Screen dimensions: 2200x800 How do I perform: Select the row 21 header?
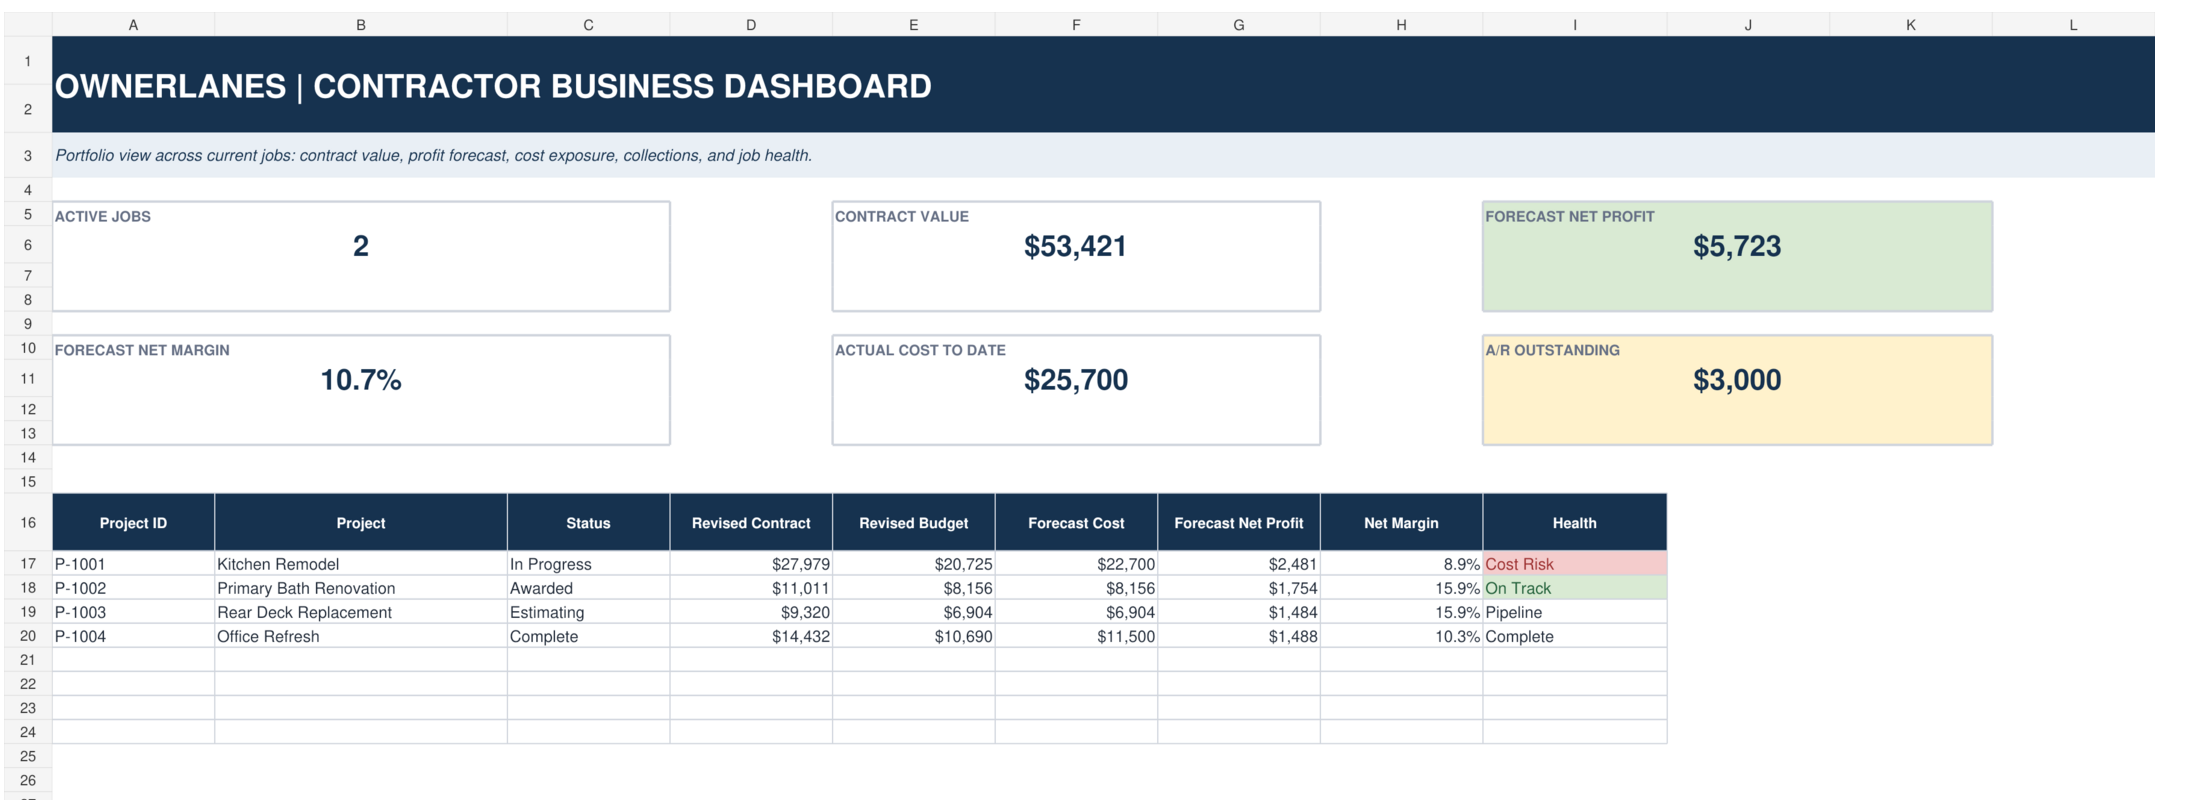tap(28, 660)
